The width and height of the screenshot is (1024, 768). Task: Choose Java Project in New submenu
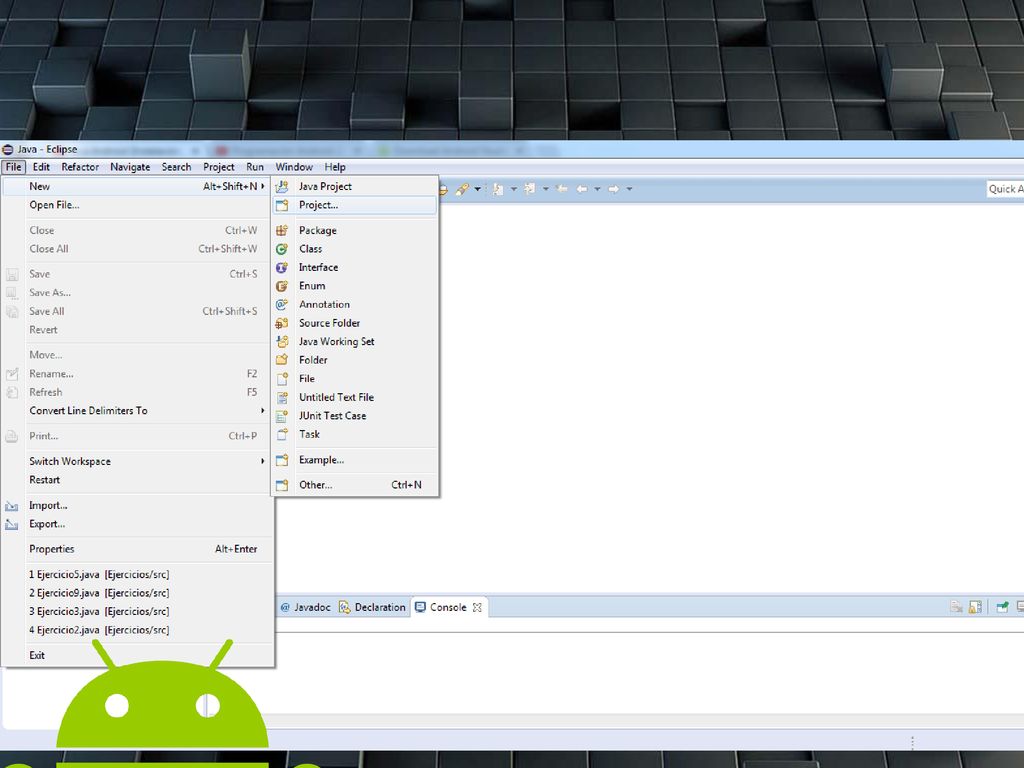[355, 187]
